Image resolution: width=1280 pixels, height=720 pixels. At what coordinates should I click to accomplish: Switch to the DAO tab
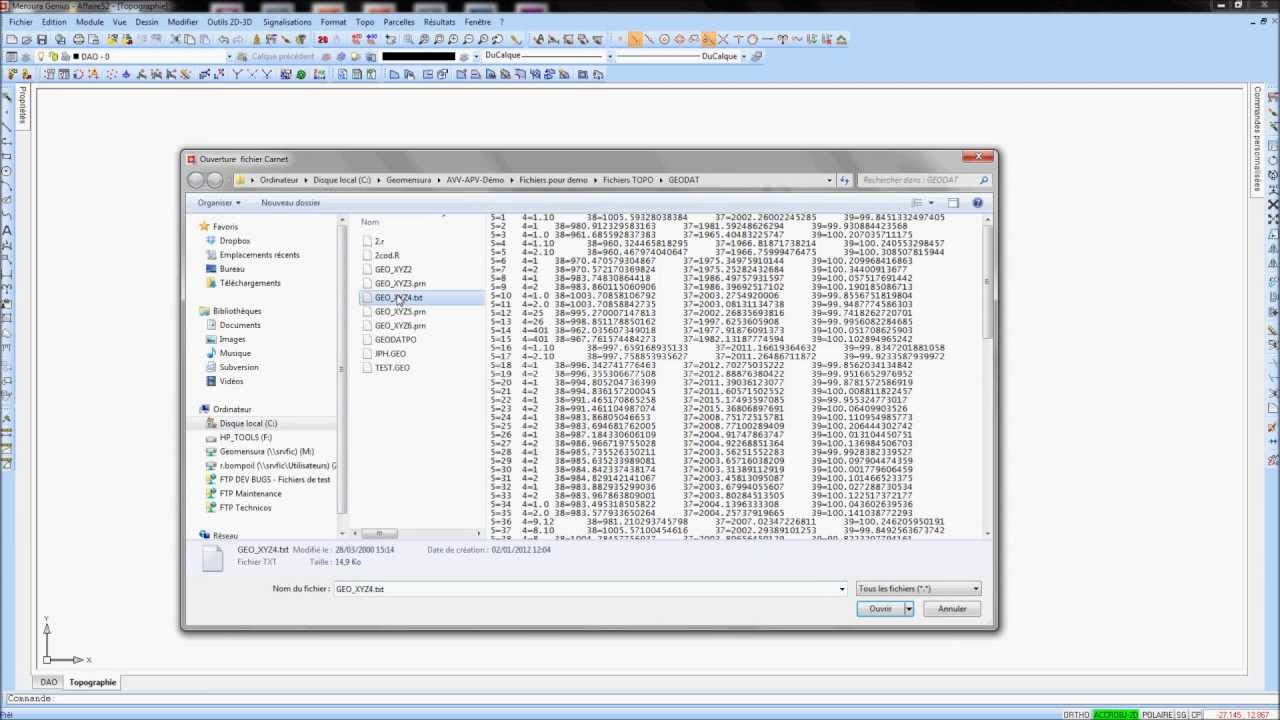click(x=48, y=682)
